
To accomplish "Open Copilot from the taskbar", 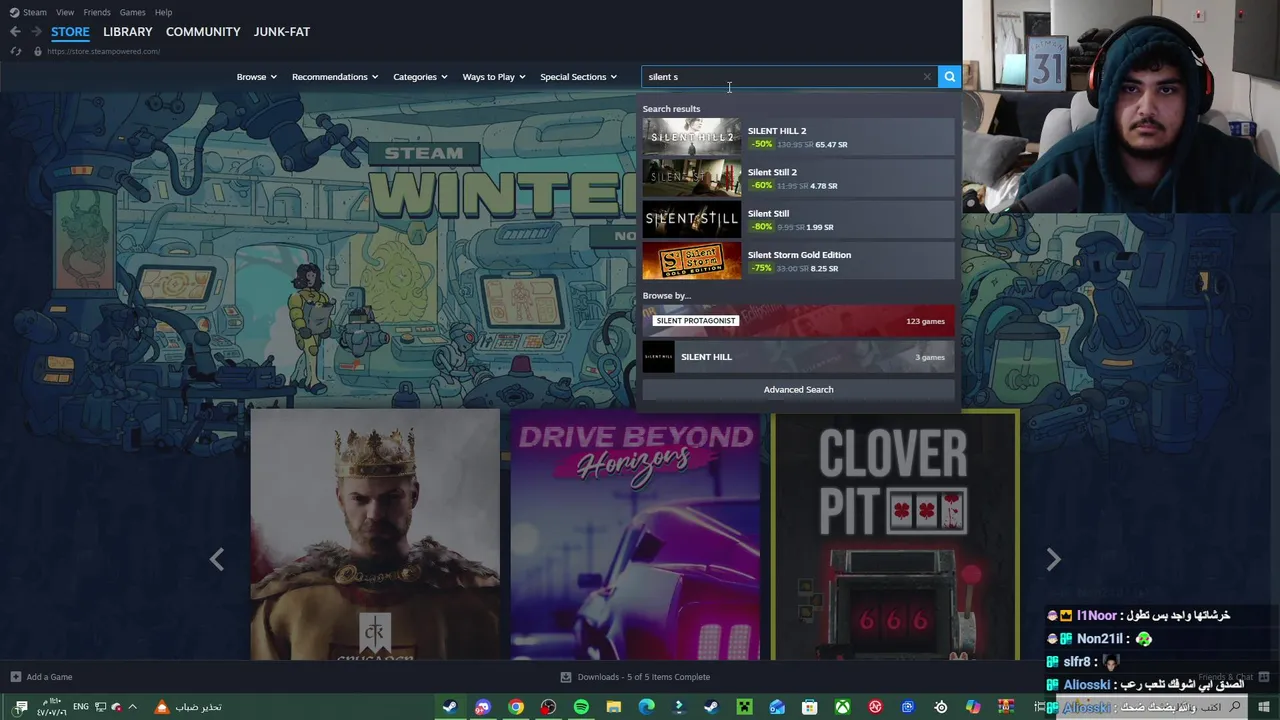I will pyautogui.click(x=973, y=707).
